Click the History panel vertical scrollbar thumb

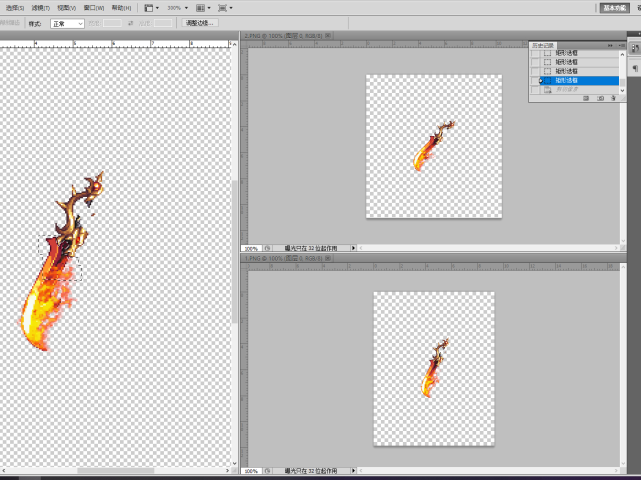(623, 80)
